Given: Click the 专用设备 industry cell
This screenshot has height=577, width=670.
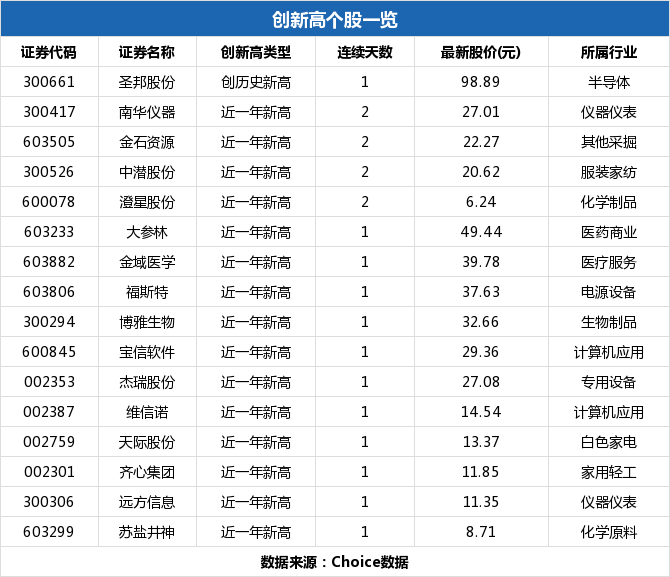Looking at the screenshot, I should [608, 382].
